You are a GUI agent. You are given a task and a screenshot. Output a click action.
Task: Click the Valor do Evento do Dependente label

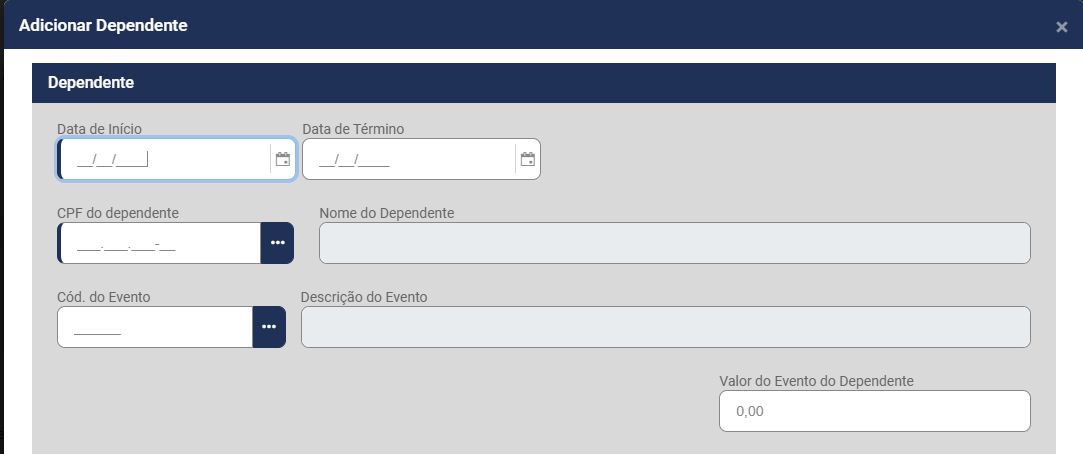pos(816,381)
